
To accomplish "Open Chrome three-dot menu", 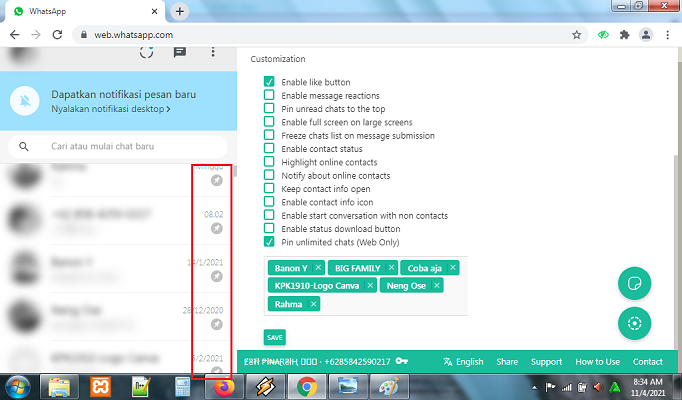I will (668, 35).
